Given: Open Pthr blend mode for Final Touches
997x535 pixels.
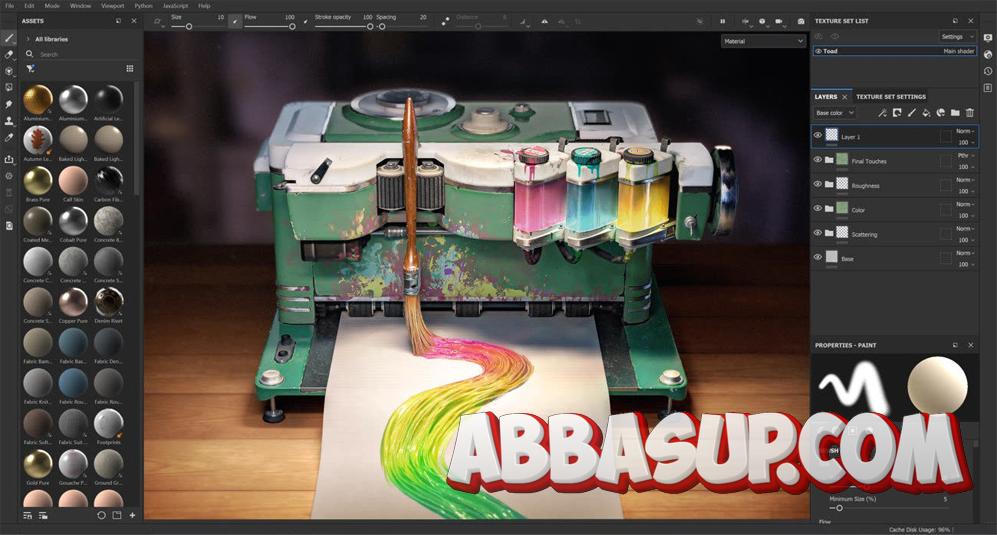Looking at the screenshot, I should [965, 155].
